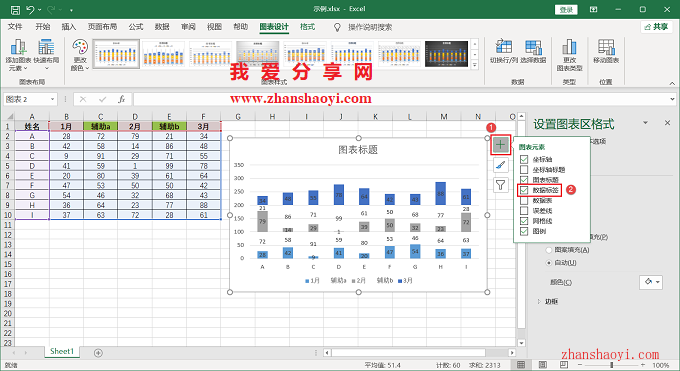
Task: Open the Quick Layout gallery
Action: pyautogui.click(x=46, y=55)
